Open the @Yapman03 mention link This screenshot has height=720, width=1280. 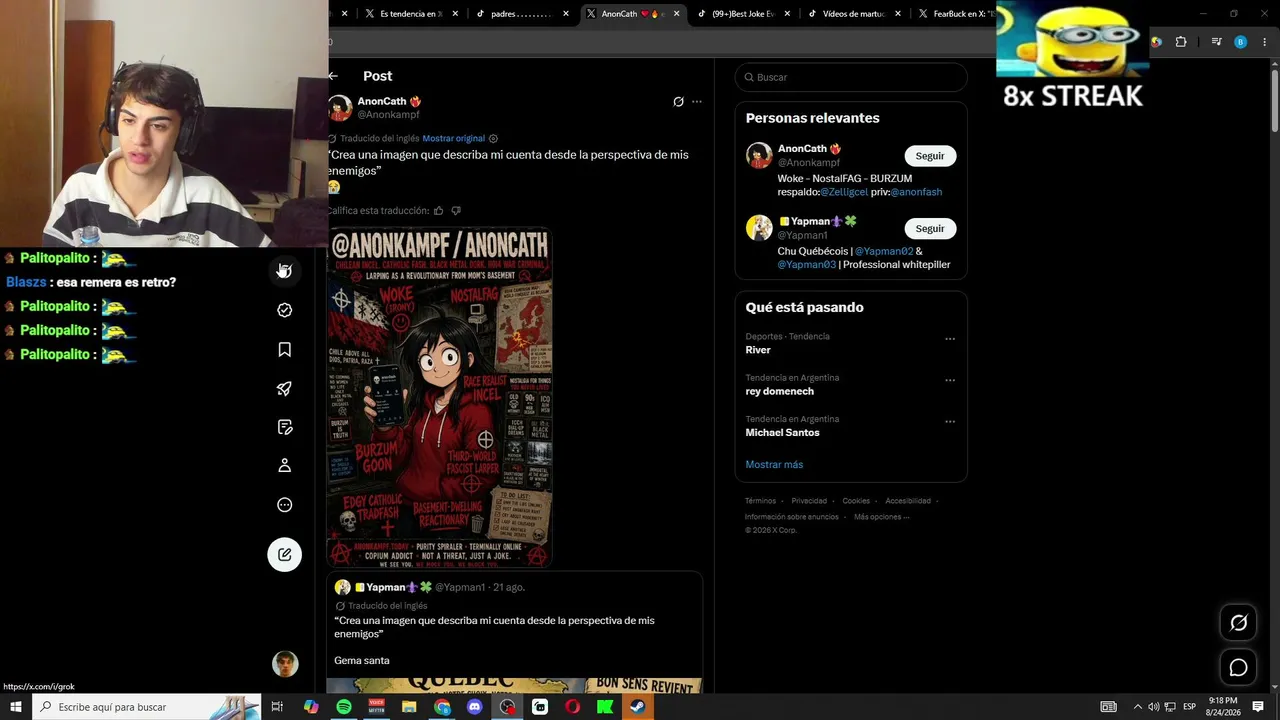(x=806, y=265)
